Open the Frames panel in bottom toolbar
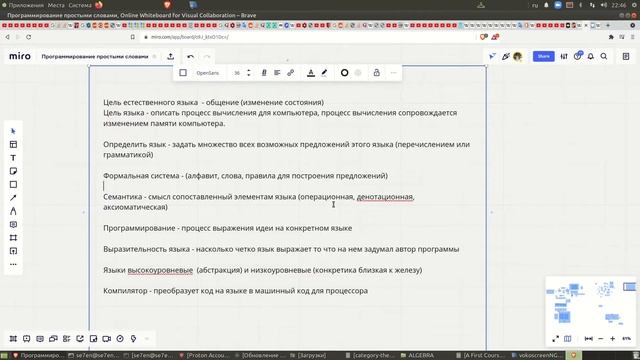 13,339
